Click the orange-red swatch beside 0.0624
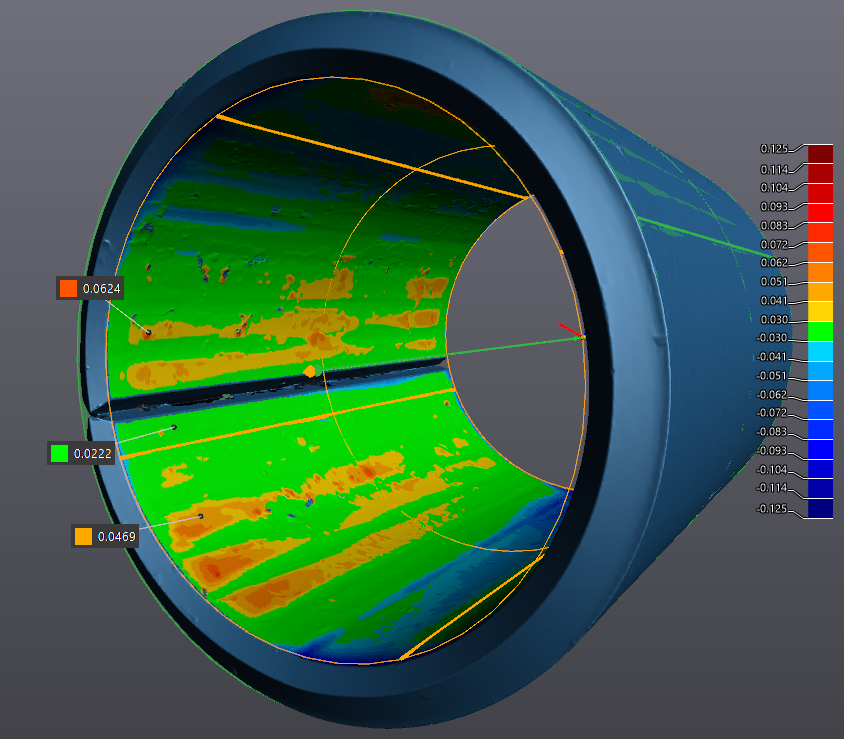 pyautogui.click(x=68, y=288)
